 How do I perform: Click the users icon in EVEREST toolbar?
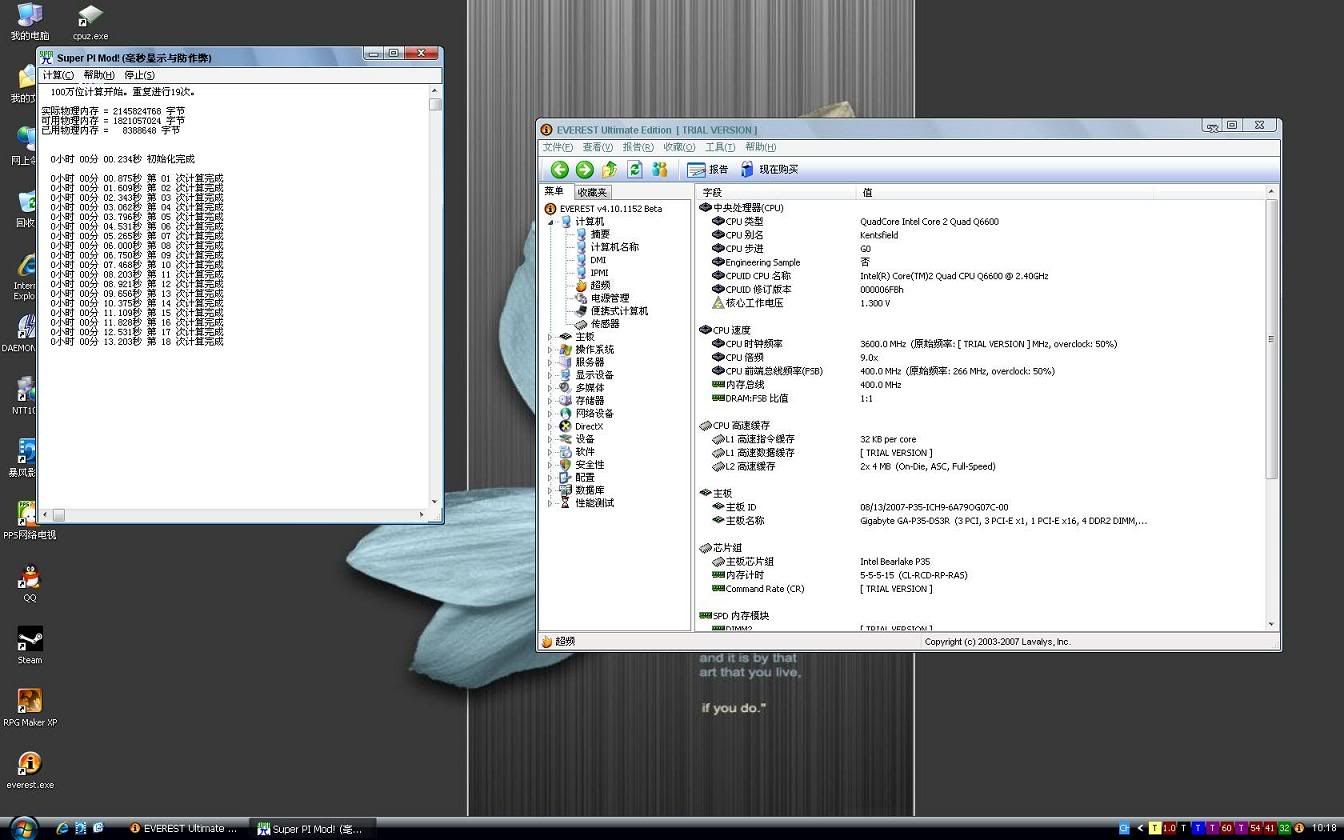[660, 170]
